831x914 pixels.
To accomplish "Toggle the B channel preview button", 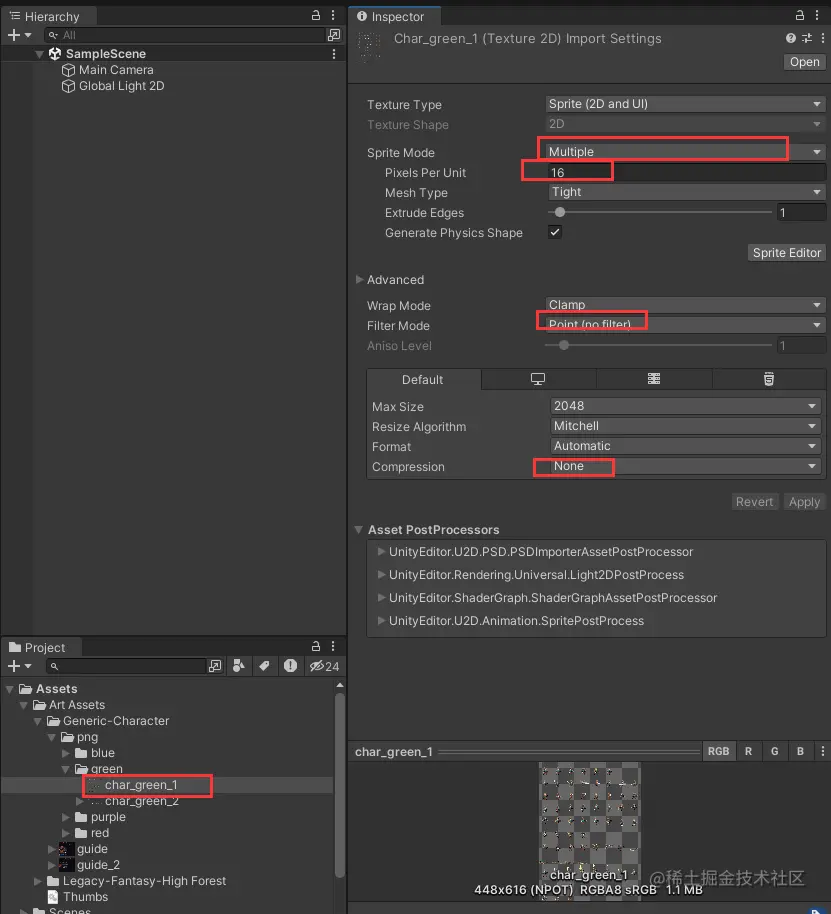I will click(x=800, y=751).
